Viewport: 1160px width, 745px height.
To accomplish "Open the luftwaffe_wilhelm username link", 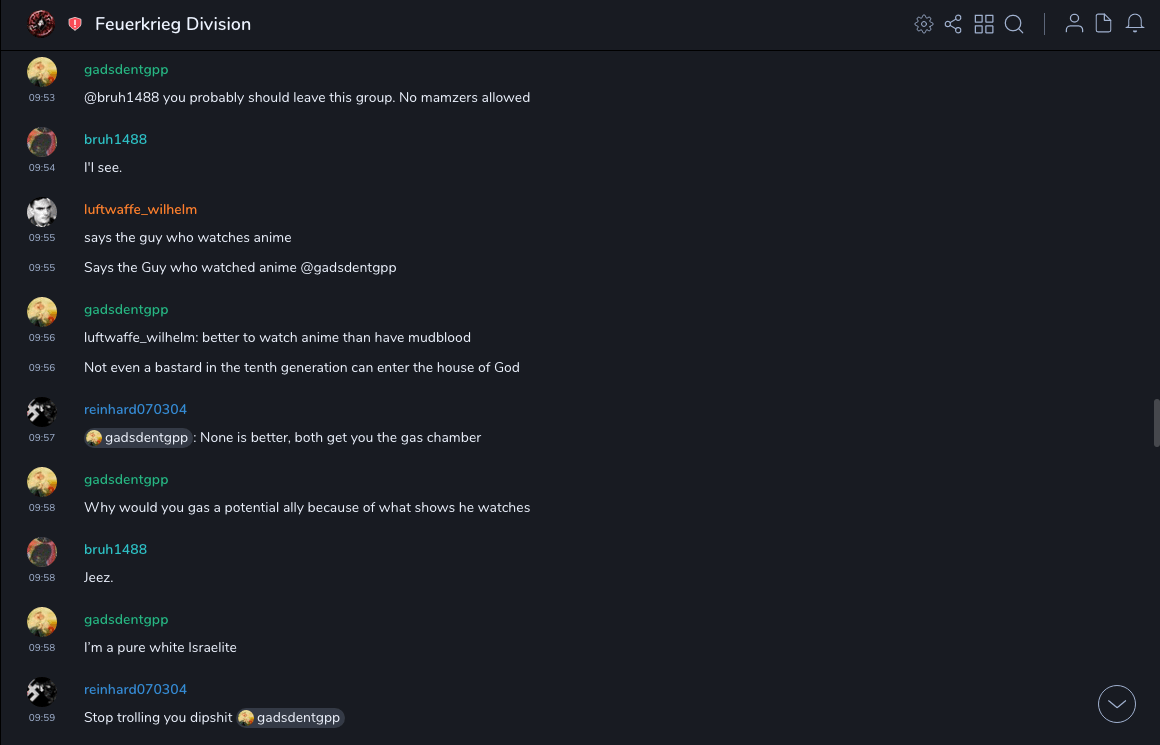I will point(140,209).
